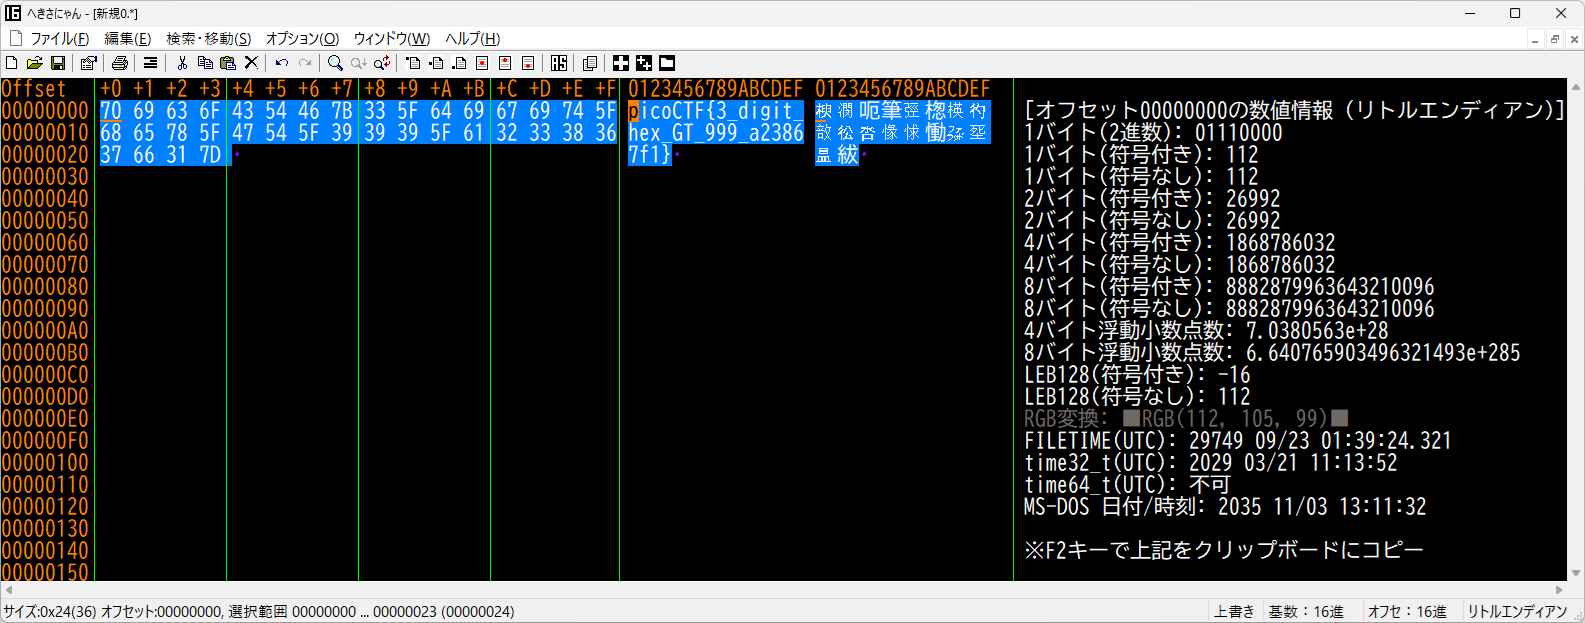Toggle リトルエンディアン endianness in status bar
The height and width of the screenshot is (623, 1585).
point(1517,612)
